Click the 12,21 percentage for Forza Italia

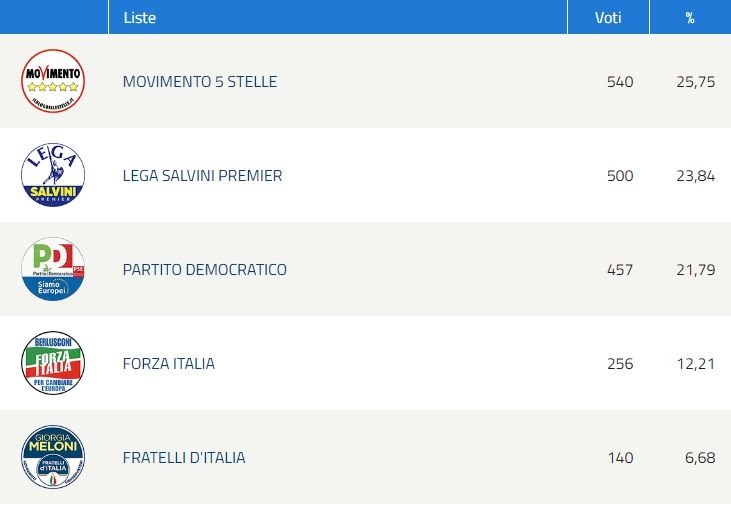[696, 364]
